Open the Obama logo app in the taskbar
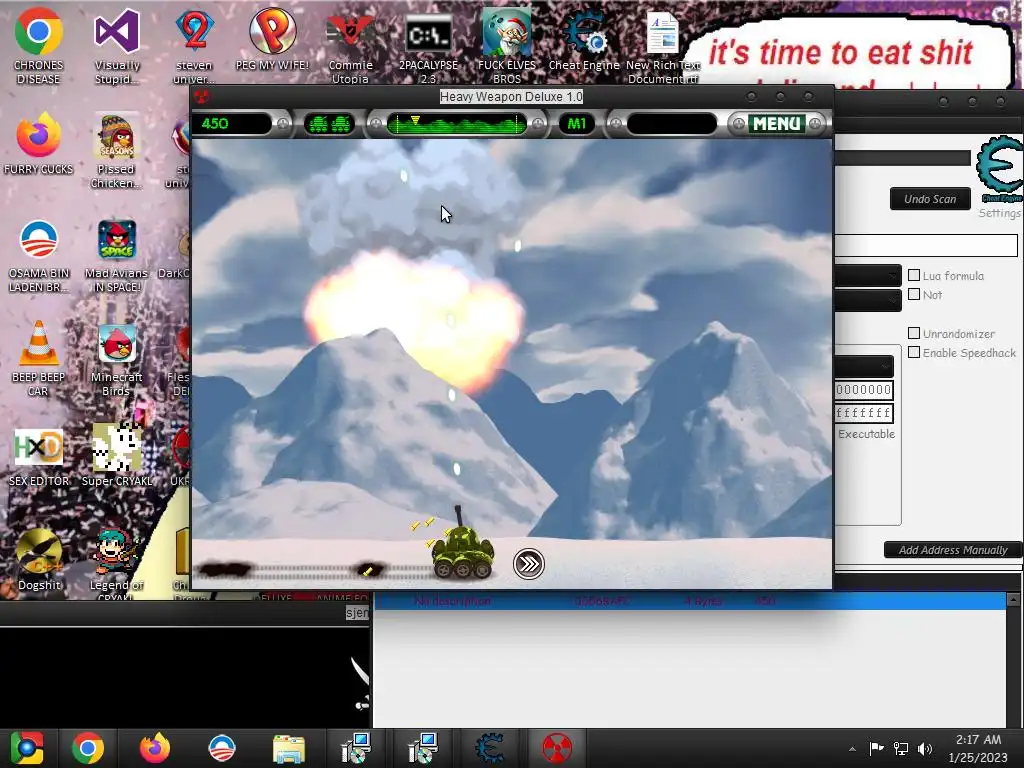 221,748
